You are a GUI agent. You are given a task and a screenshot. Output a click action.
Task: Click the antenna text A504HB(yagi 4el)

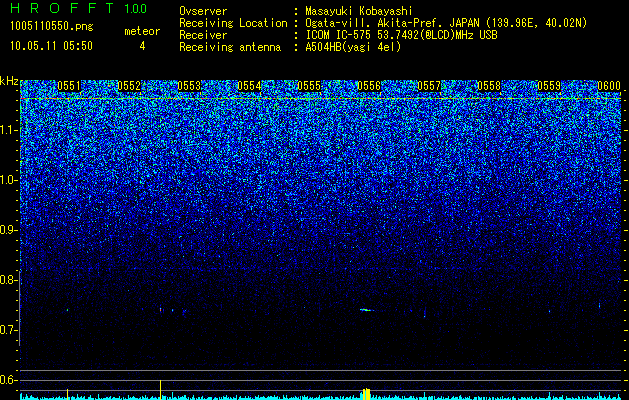pos(353,47)
